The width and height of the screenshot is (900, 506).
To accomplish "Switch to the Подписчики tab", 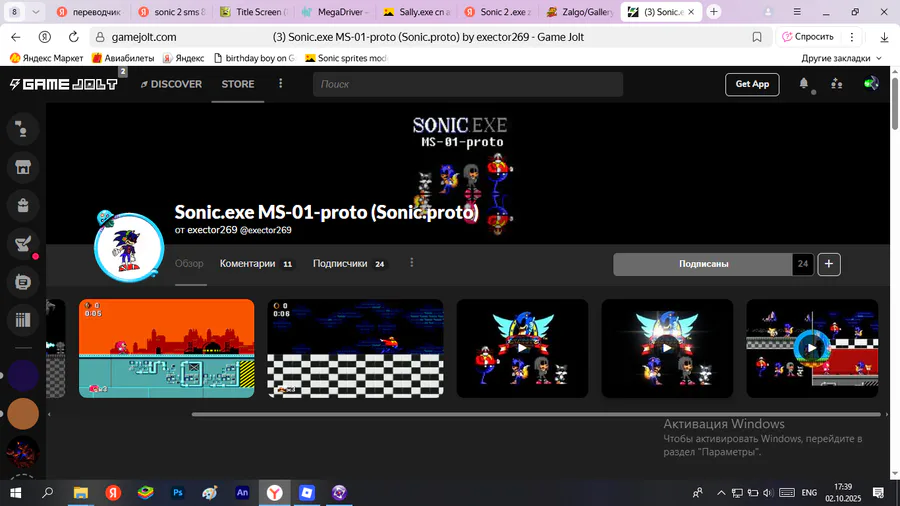I will click(348, 263).
